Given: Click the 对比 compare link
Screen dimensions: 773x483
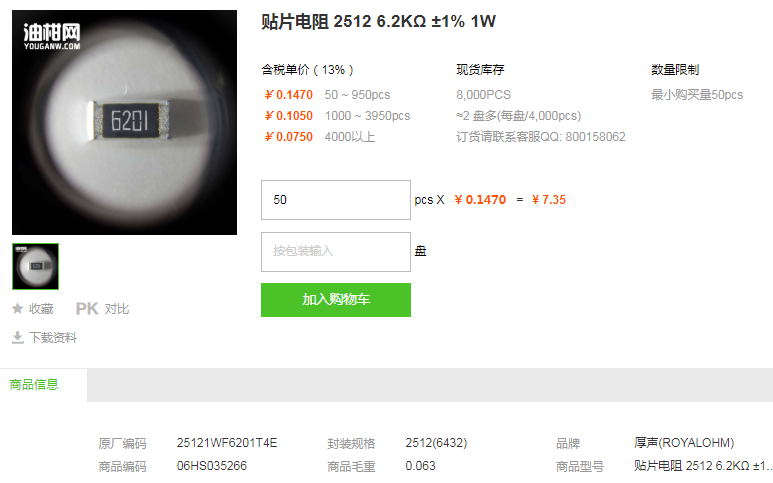Looking at the screenshot, I should [117, 309].
